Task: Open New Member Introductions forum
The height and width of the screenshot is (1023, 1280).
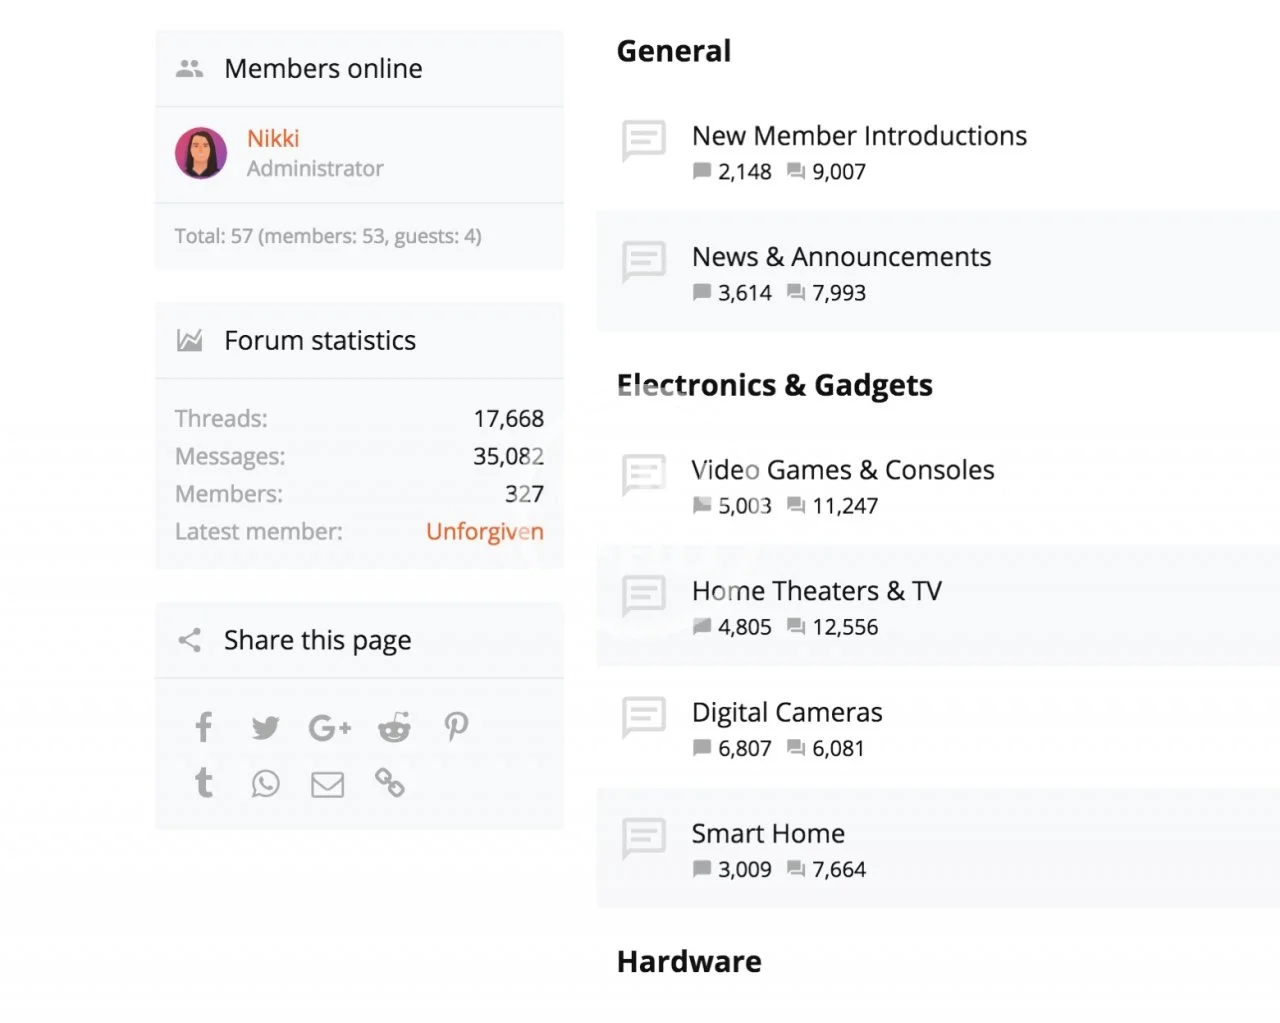Action: click(859, 136)
